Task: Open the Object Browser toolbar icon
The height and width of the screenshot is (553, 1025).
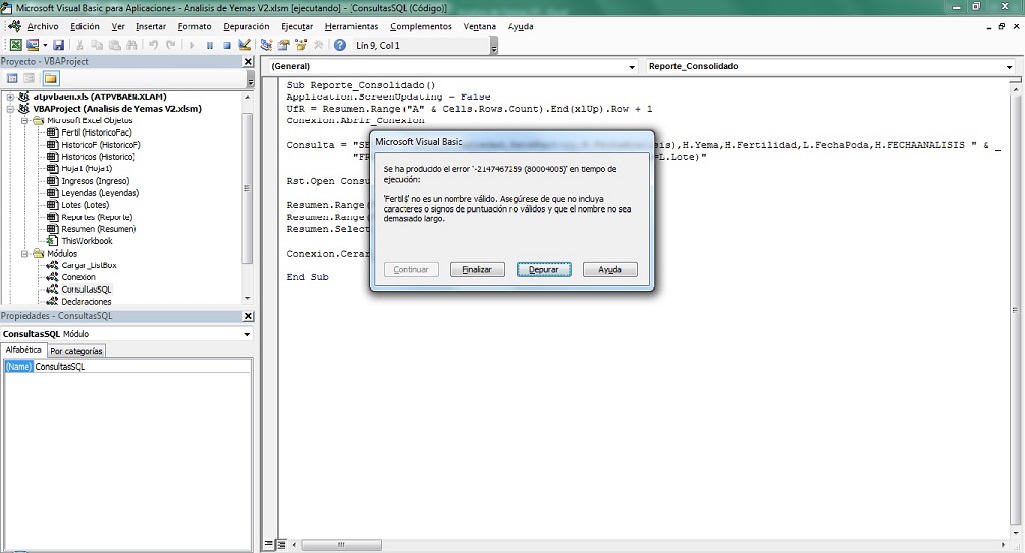Action: [x=301, y=45]
